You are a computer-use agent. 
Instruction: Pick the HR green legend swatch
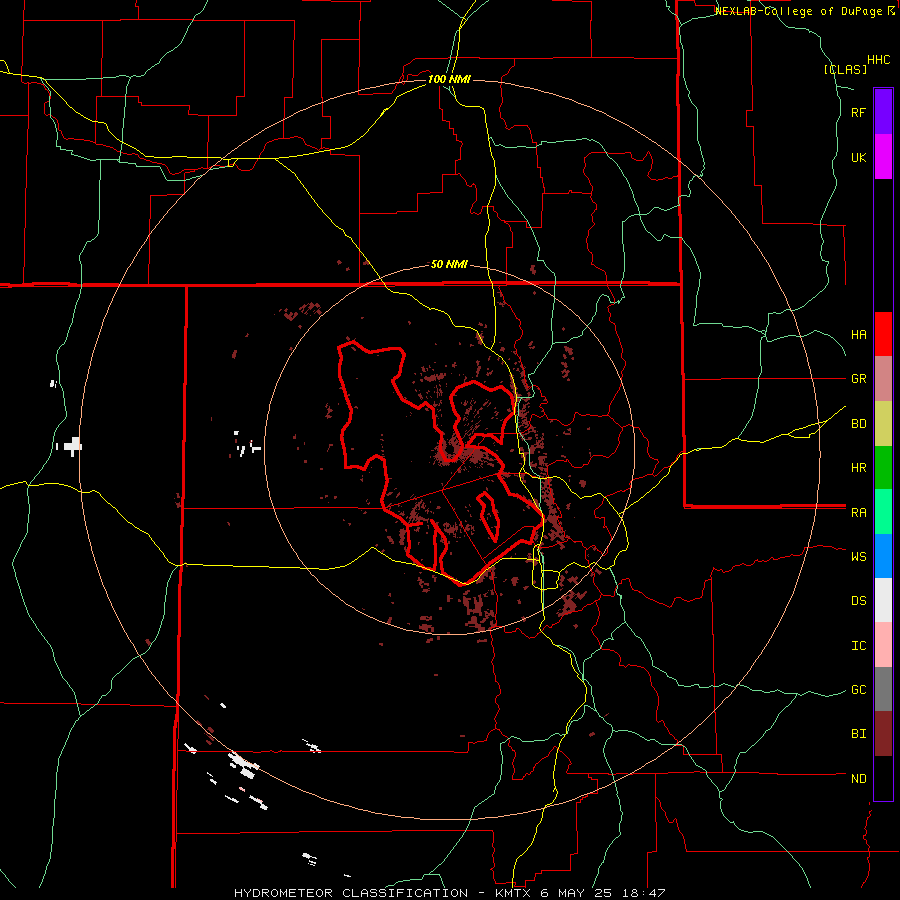[883, 468]
